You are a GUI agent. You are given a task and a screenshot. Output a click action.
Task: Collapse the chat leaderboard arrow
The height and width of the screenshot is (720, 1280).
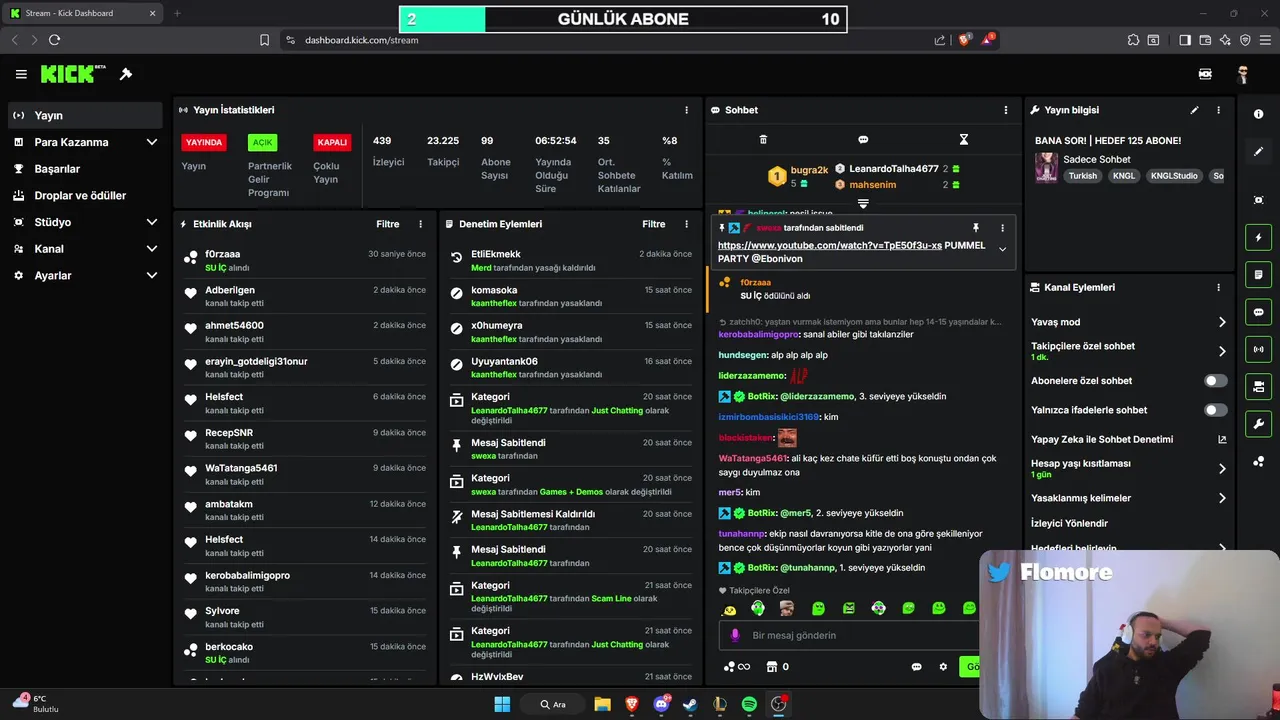point(863,204)
